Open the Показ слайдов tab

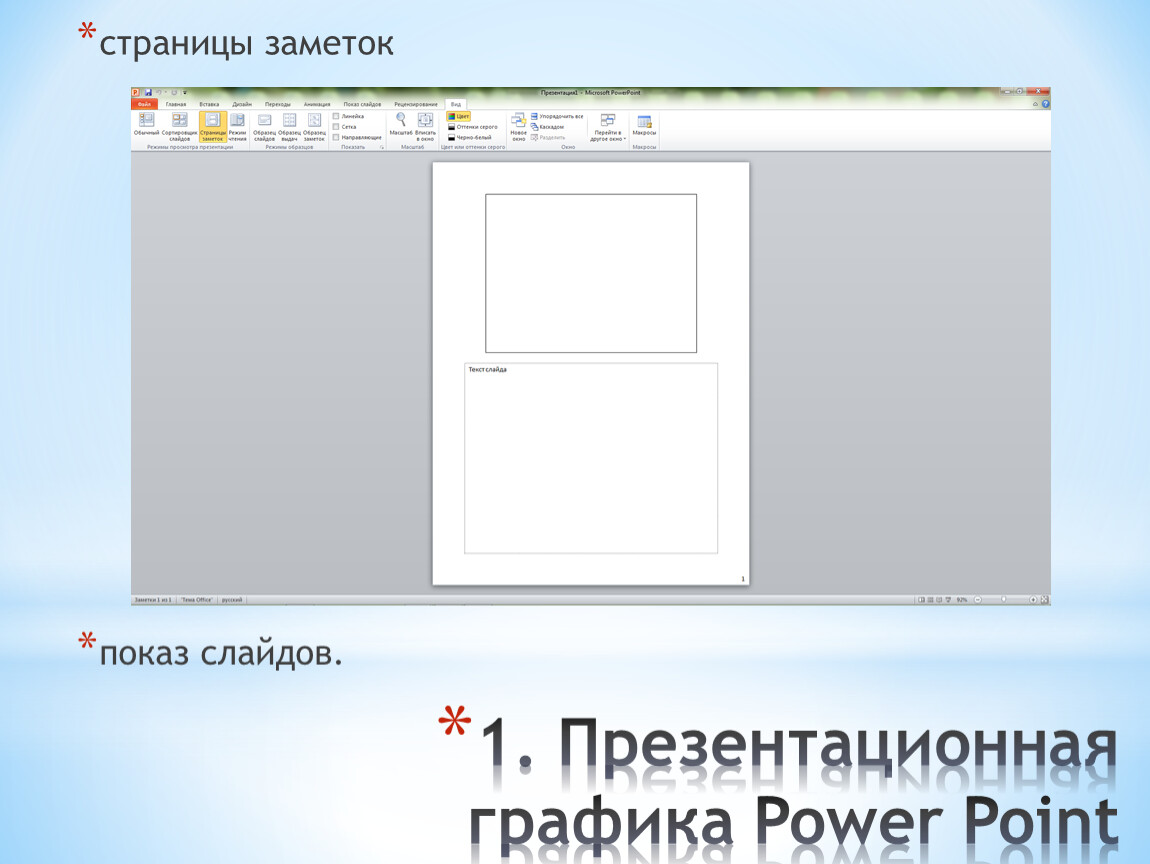(362, 104)
